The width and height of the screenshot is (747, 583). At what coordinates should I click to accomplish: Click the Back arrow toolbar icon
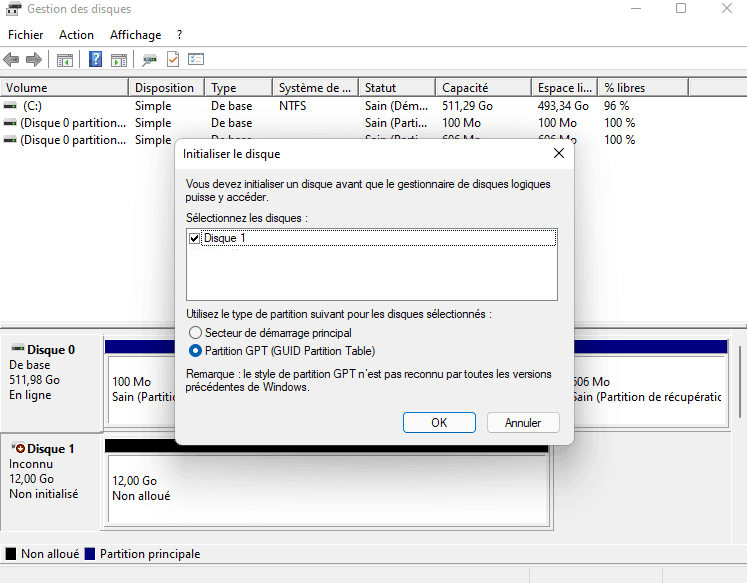click(x=11, y=60)
